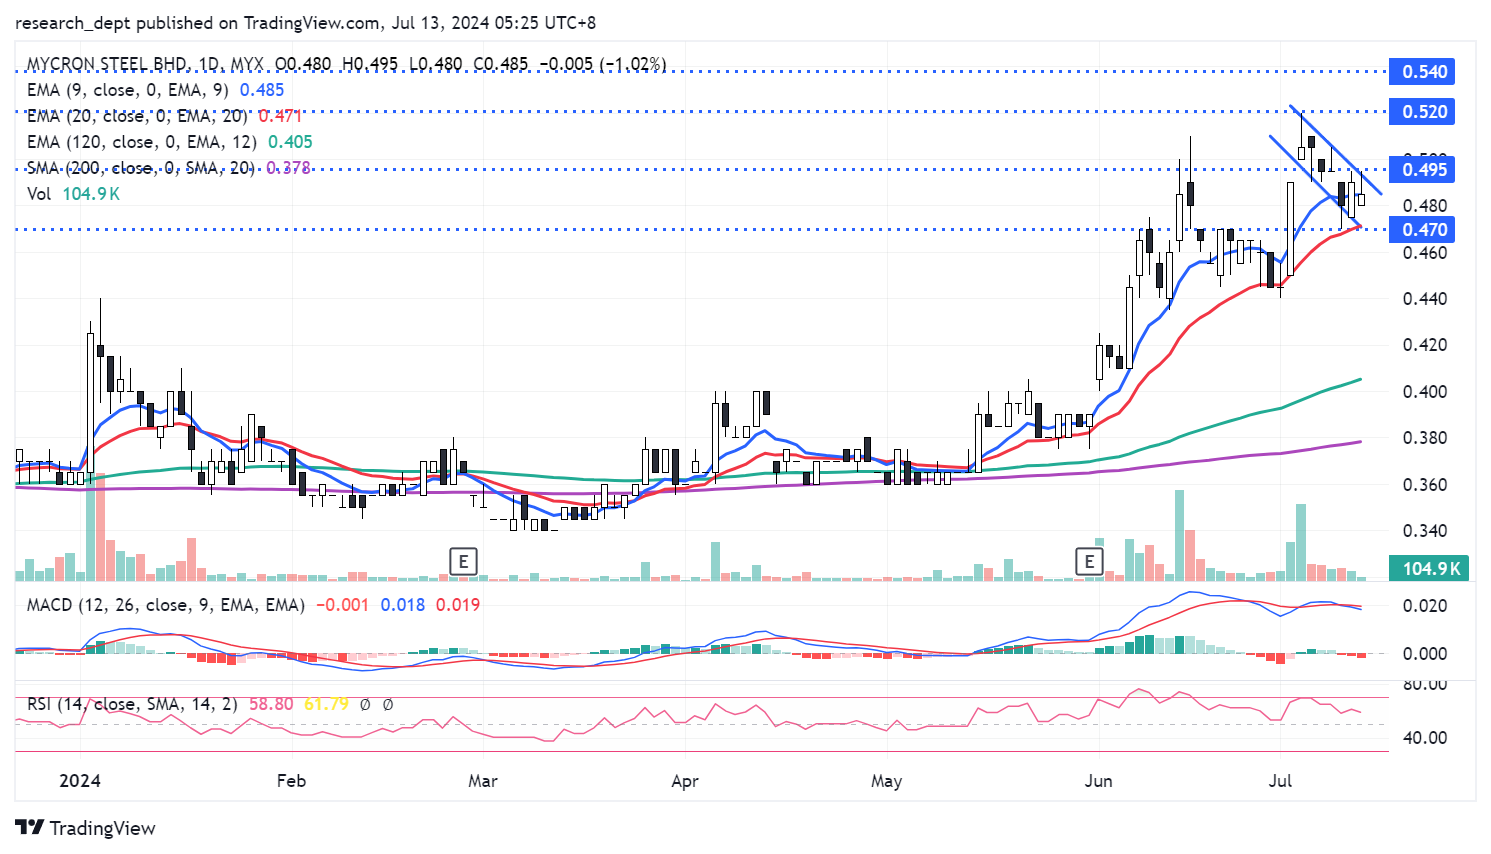This screenshot has width=1491, height=854.
Task: Open the earnings E marker near June
Action: (1089, 561)
